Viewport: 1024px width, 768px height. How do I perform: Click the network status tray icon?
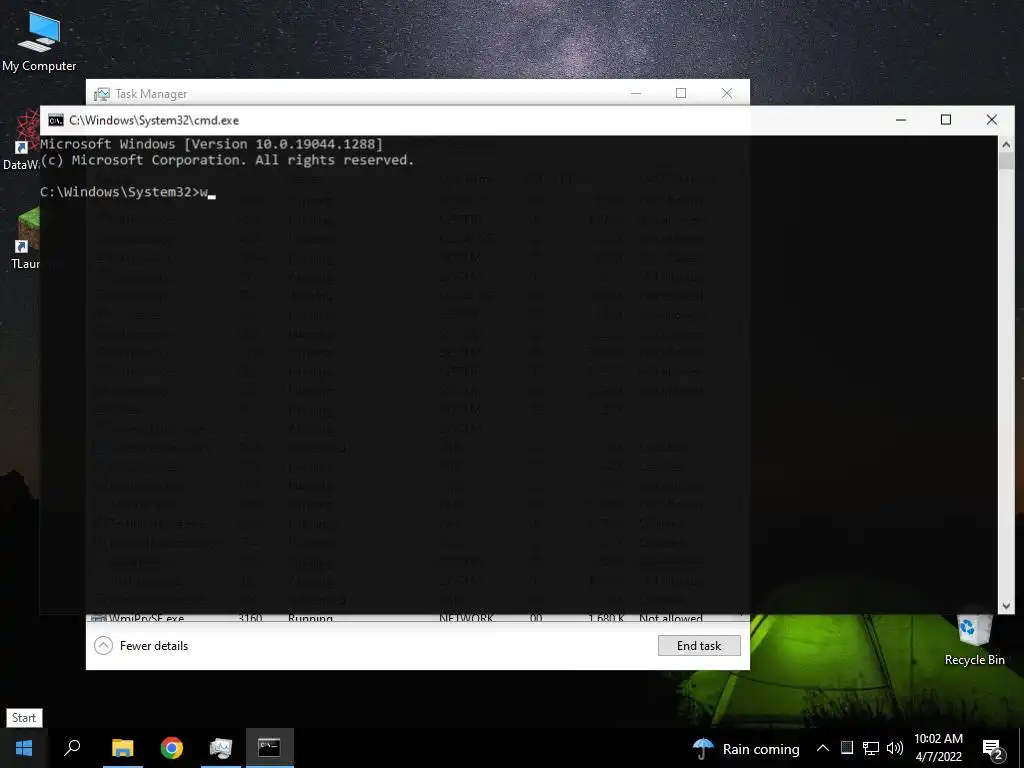pos(871,748)
